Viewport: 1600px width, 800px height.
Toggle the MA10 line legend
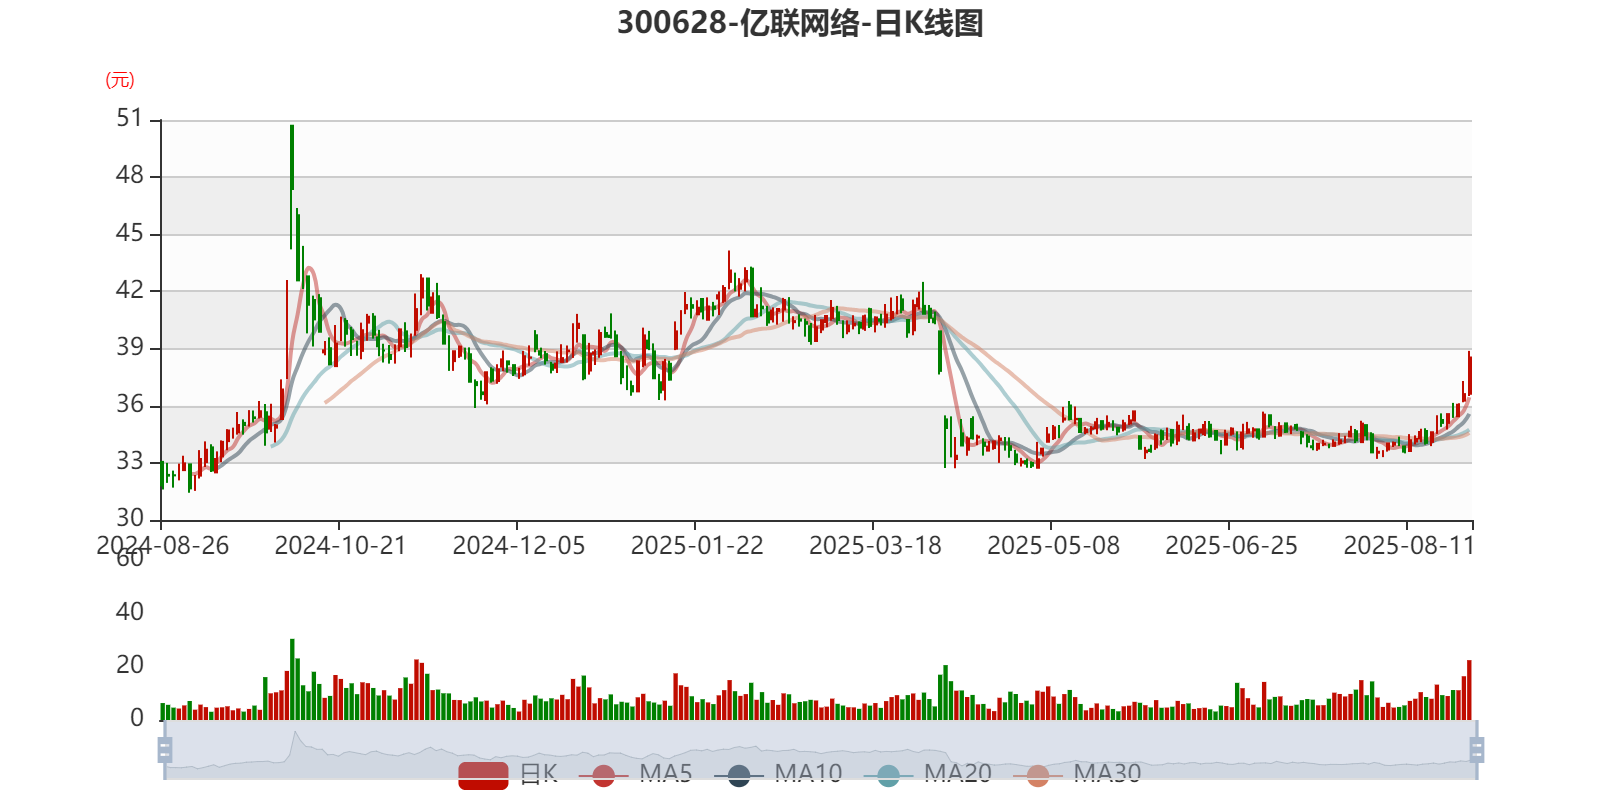(778, 774)
